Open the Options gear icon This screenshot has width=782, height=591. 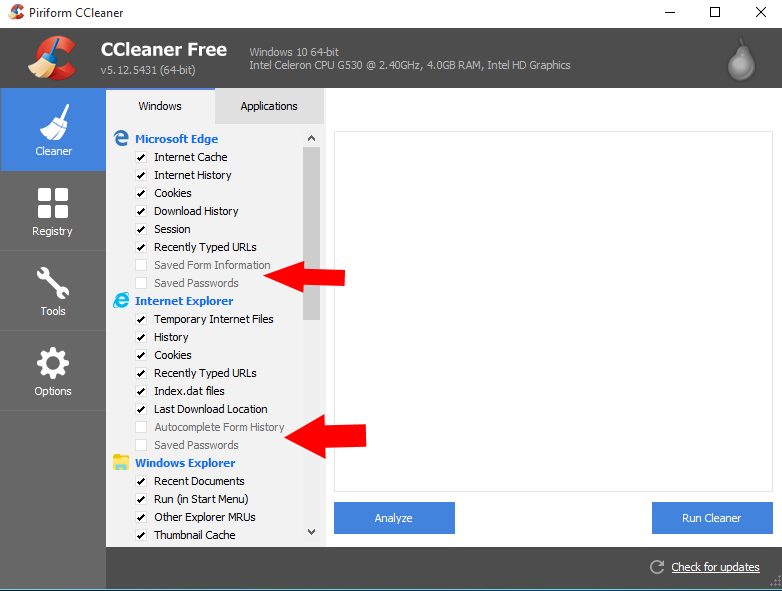coord(52,363)
